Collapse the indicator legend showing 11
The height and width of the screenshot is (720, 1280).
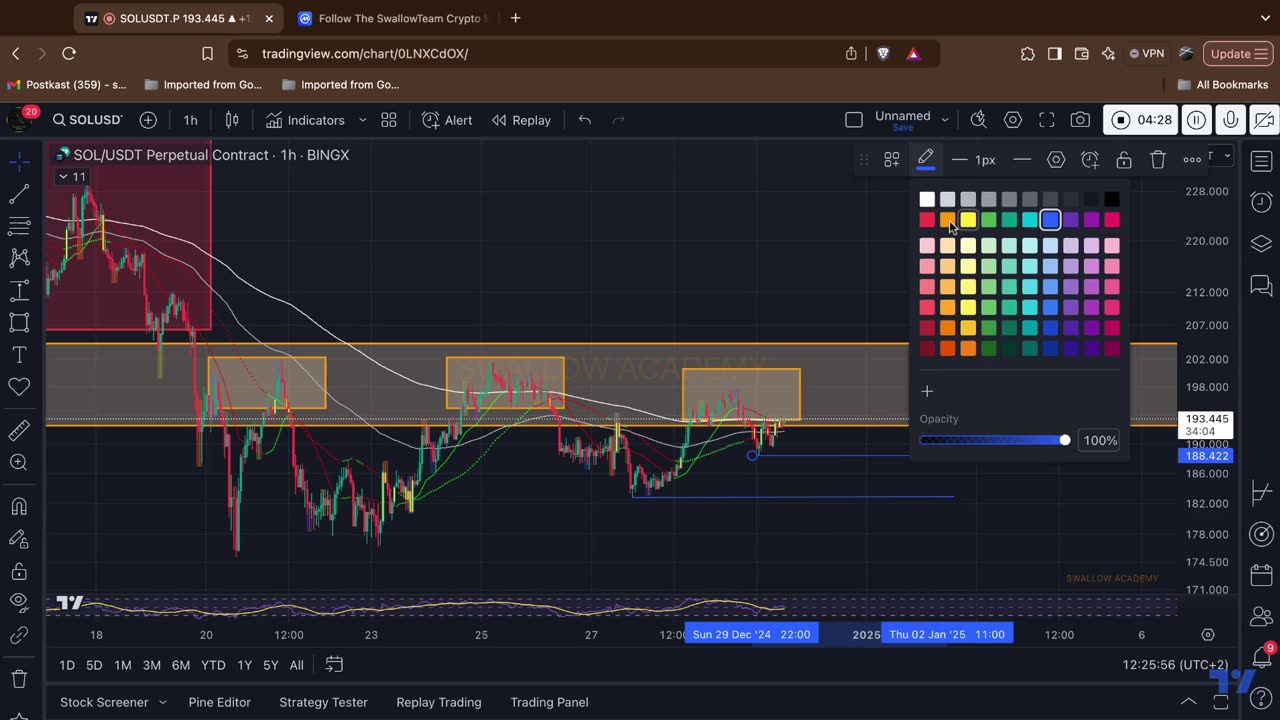coord(72,177)
